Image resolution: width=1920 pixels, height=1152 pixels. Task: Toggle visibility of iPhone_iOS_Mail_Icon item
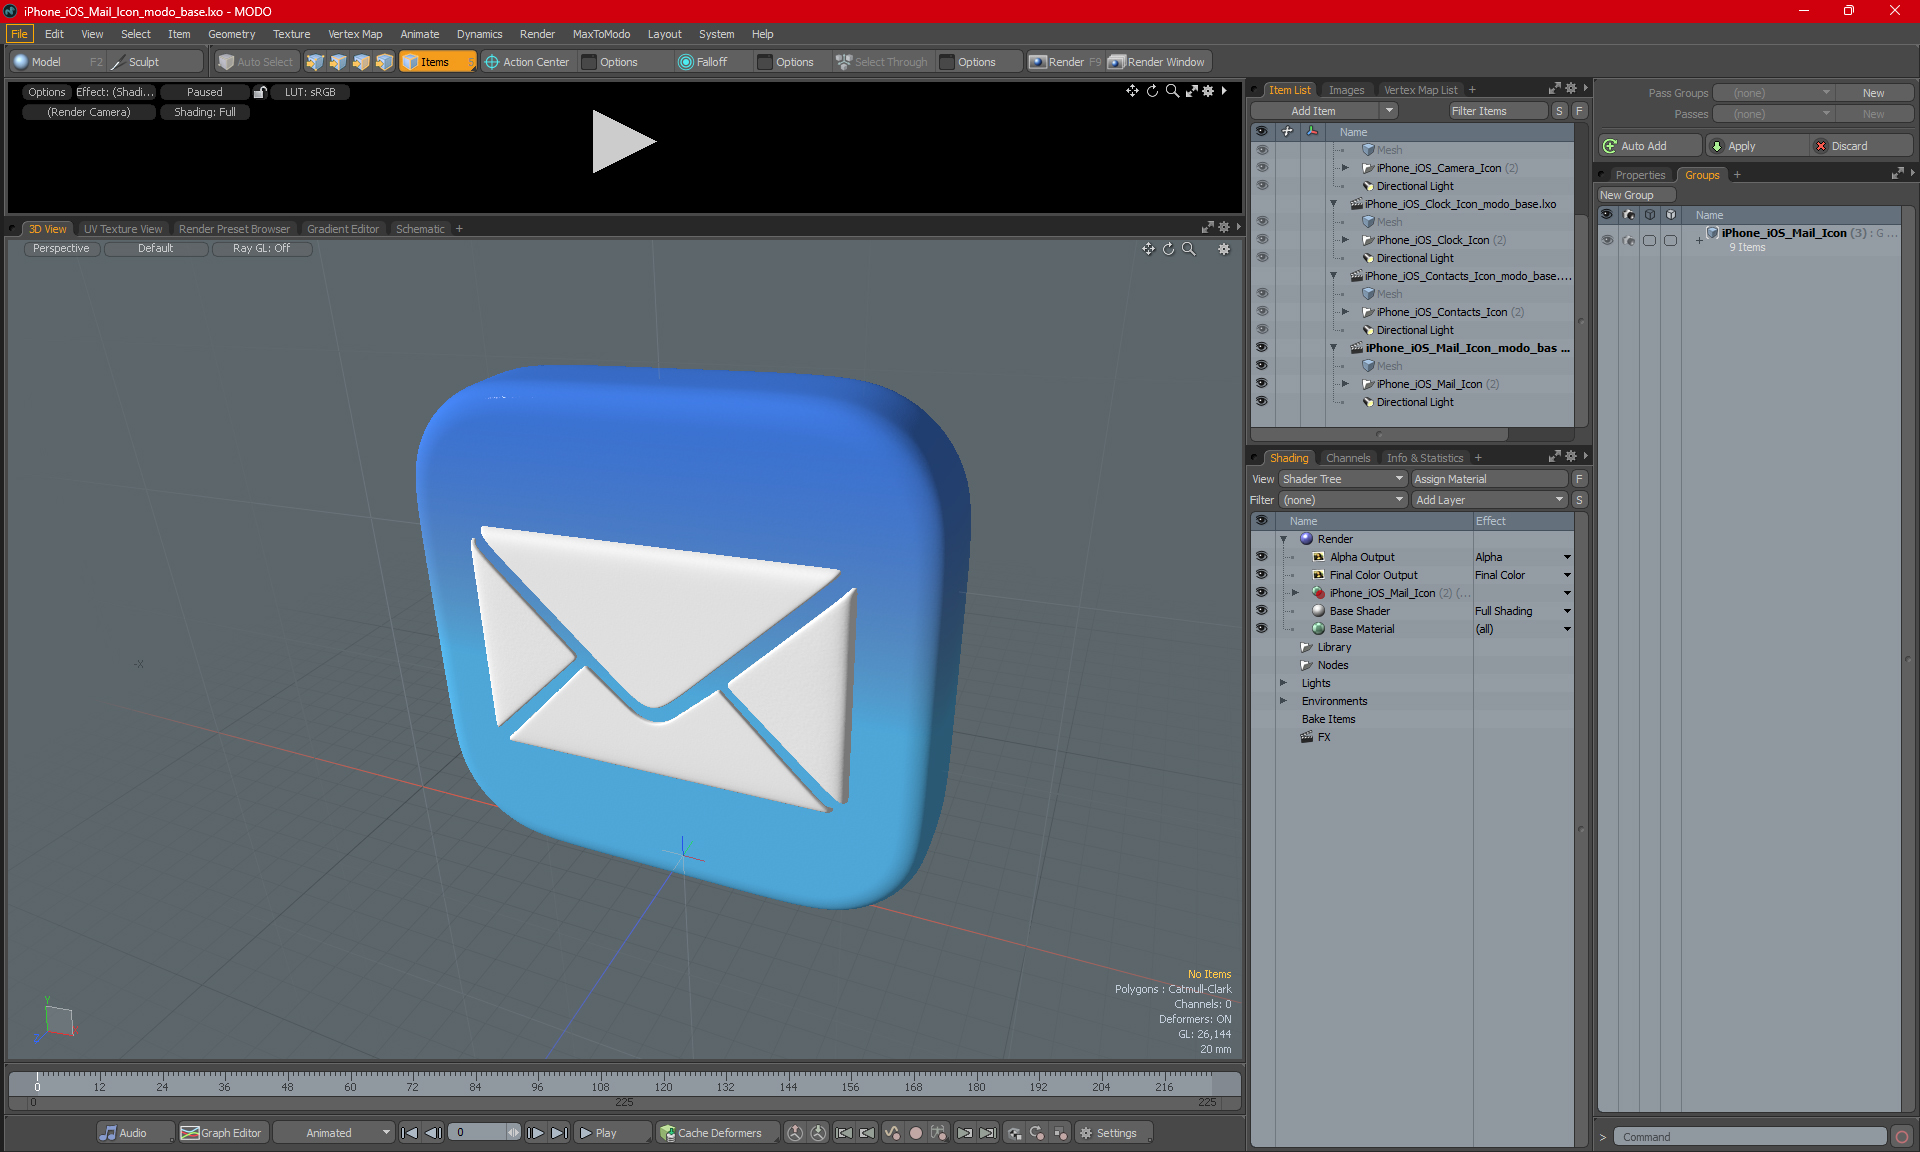point(1262,384)
